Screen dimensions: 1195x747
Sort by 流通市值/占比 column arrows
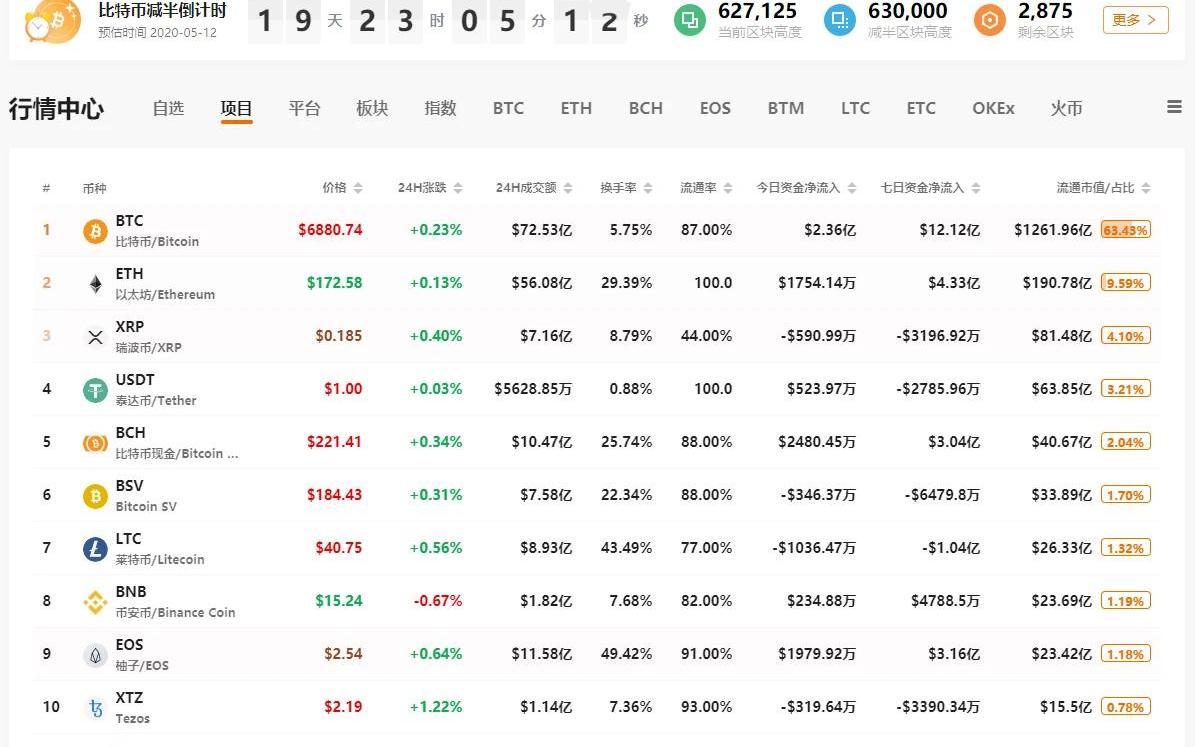coord(1146,188)
